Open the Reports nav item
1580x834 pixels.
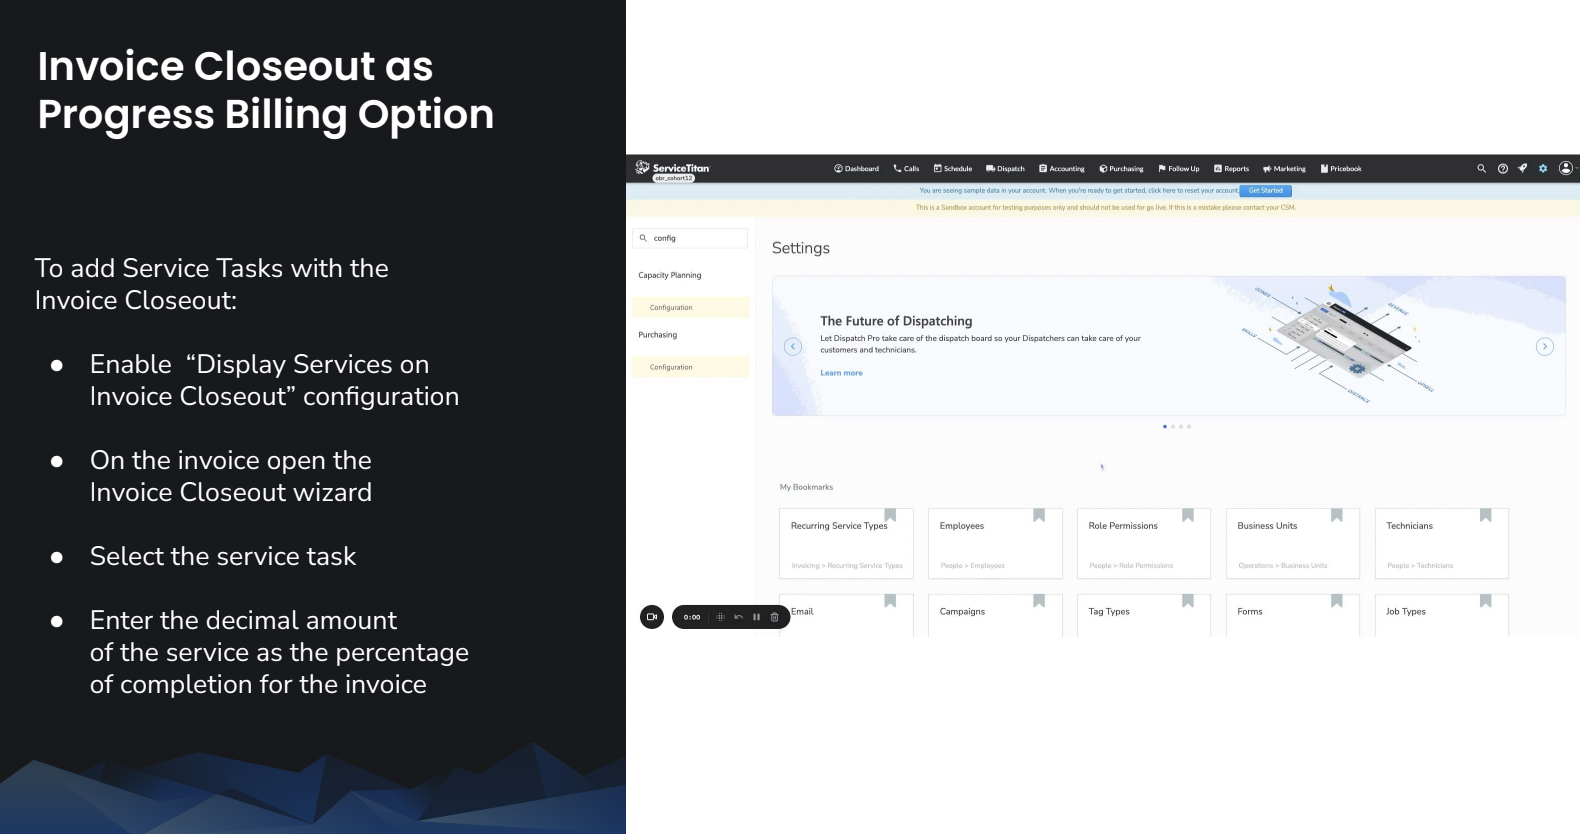tap(1231, 169)
